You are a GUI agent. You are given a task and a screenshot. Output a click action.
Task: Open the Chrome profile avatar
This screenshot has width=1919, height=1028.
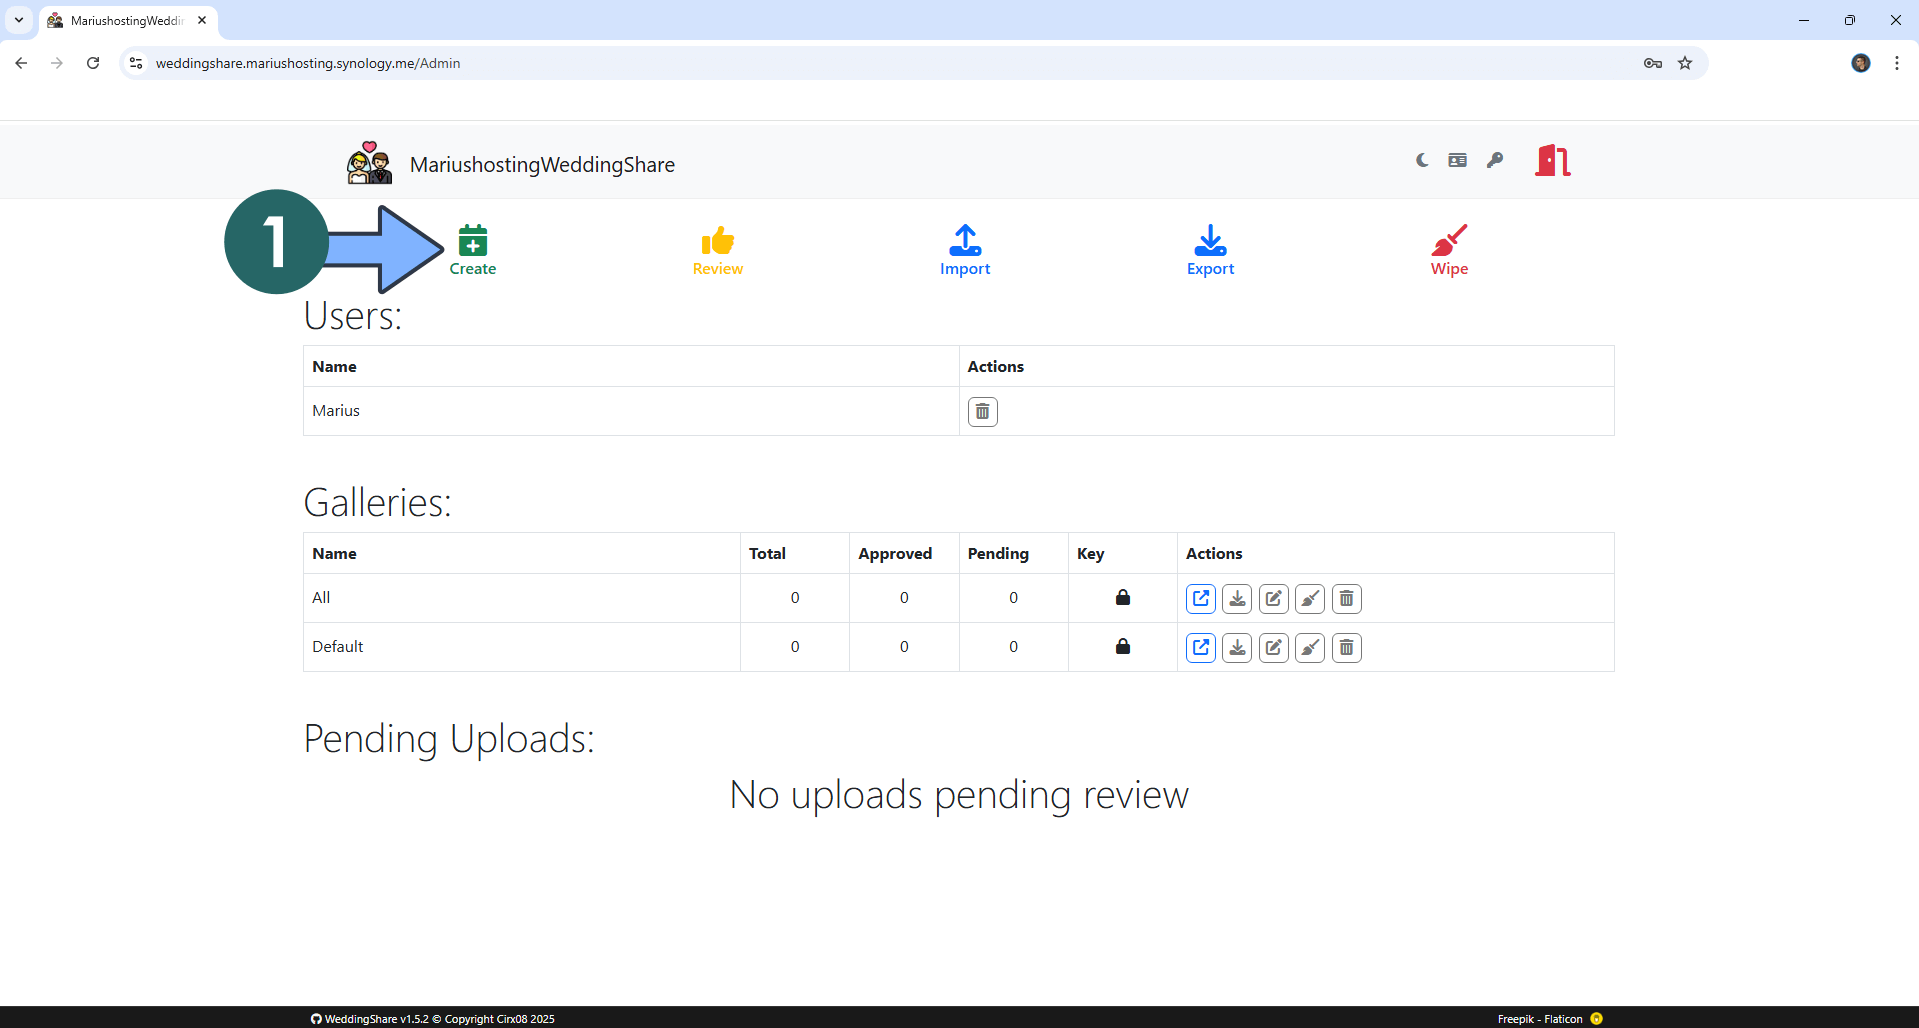[1861, 63]
